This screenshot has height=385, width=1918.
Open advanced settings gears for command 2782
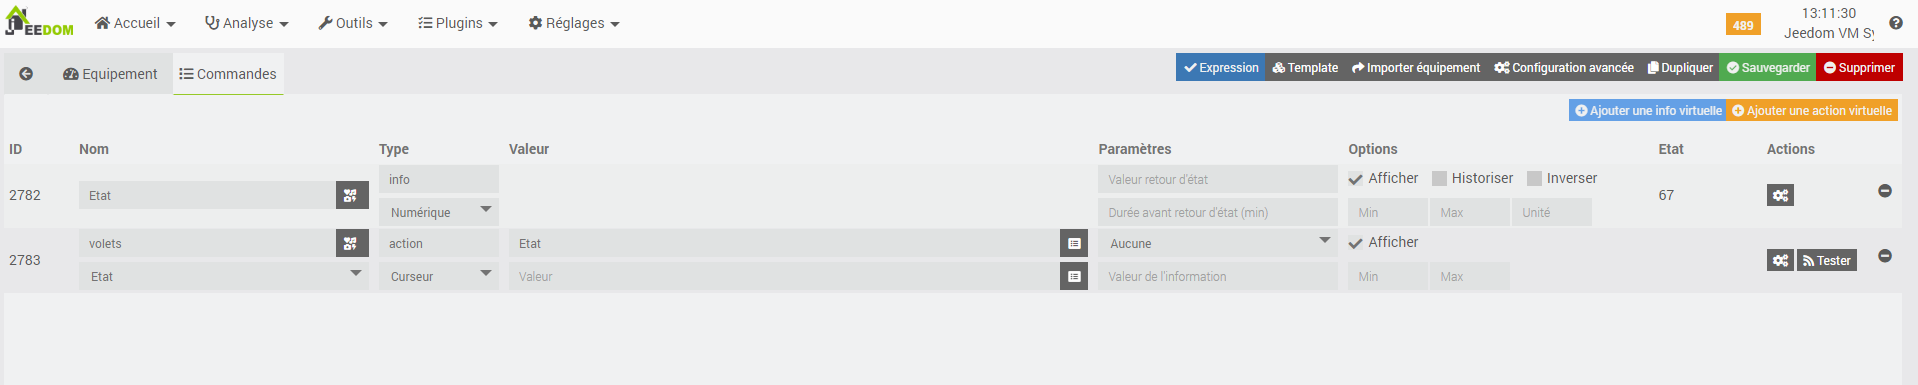coord(1780,195)
